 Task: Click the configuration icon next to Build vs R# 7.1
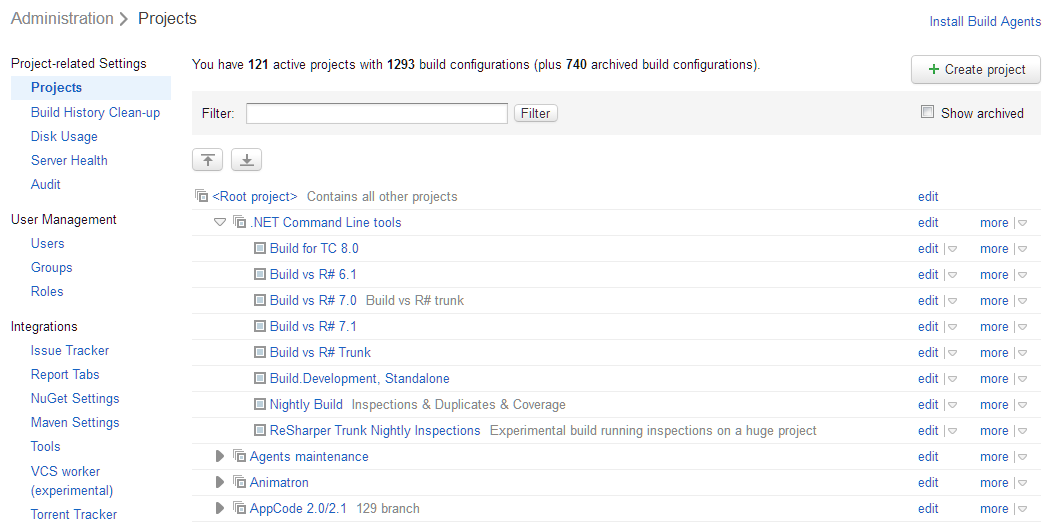(x=260, y=327)
